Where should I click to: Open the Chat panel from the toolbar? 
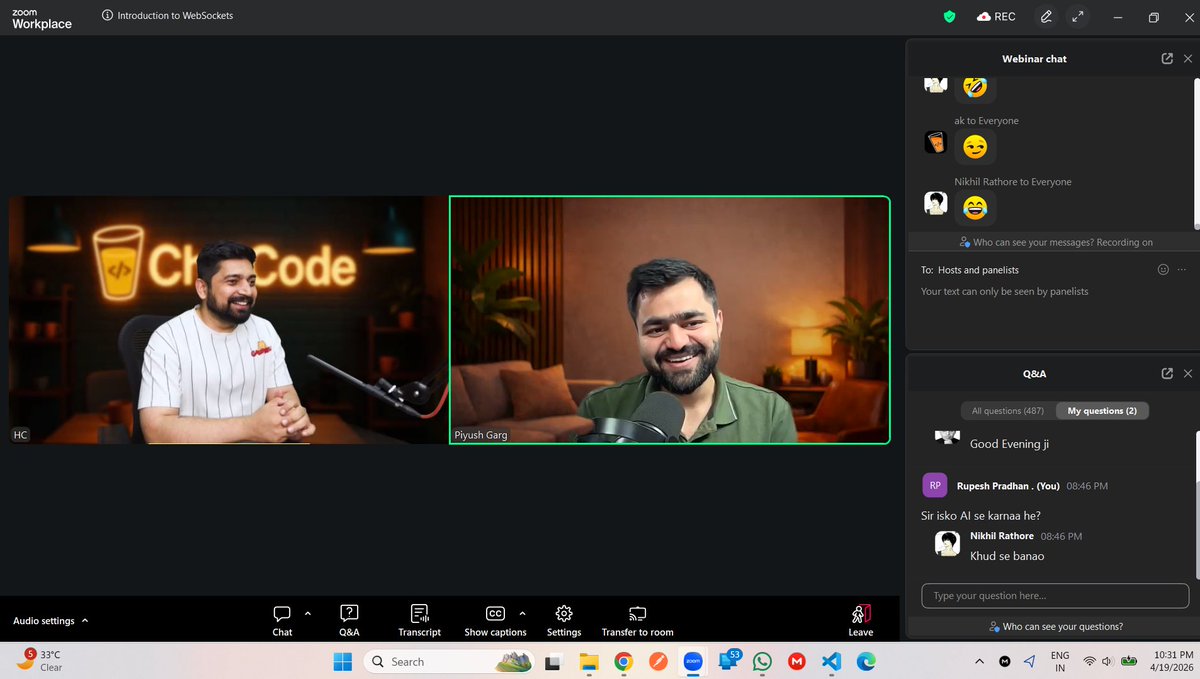(282, 619)
